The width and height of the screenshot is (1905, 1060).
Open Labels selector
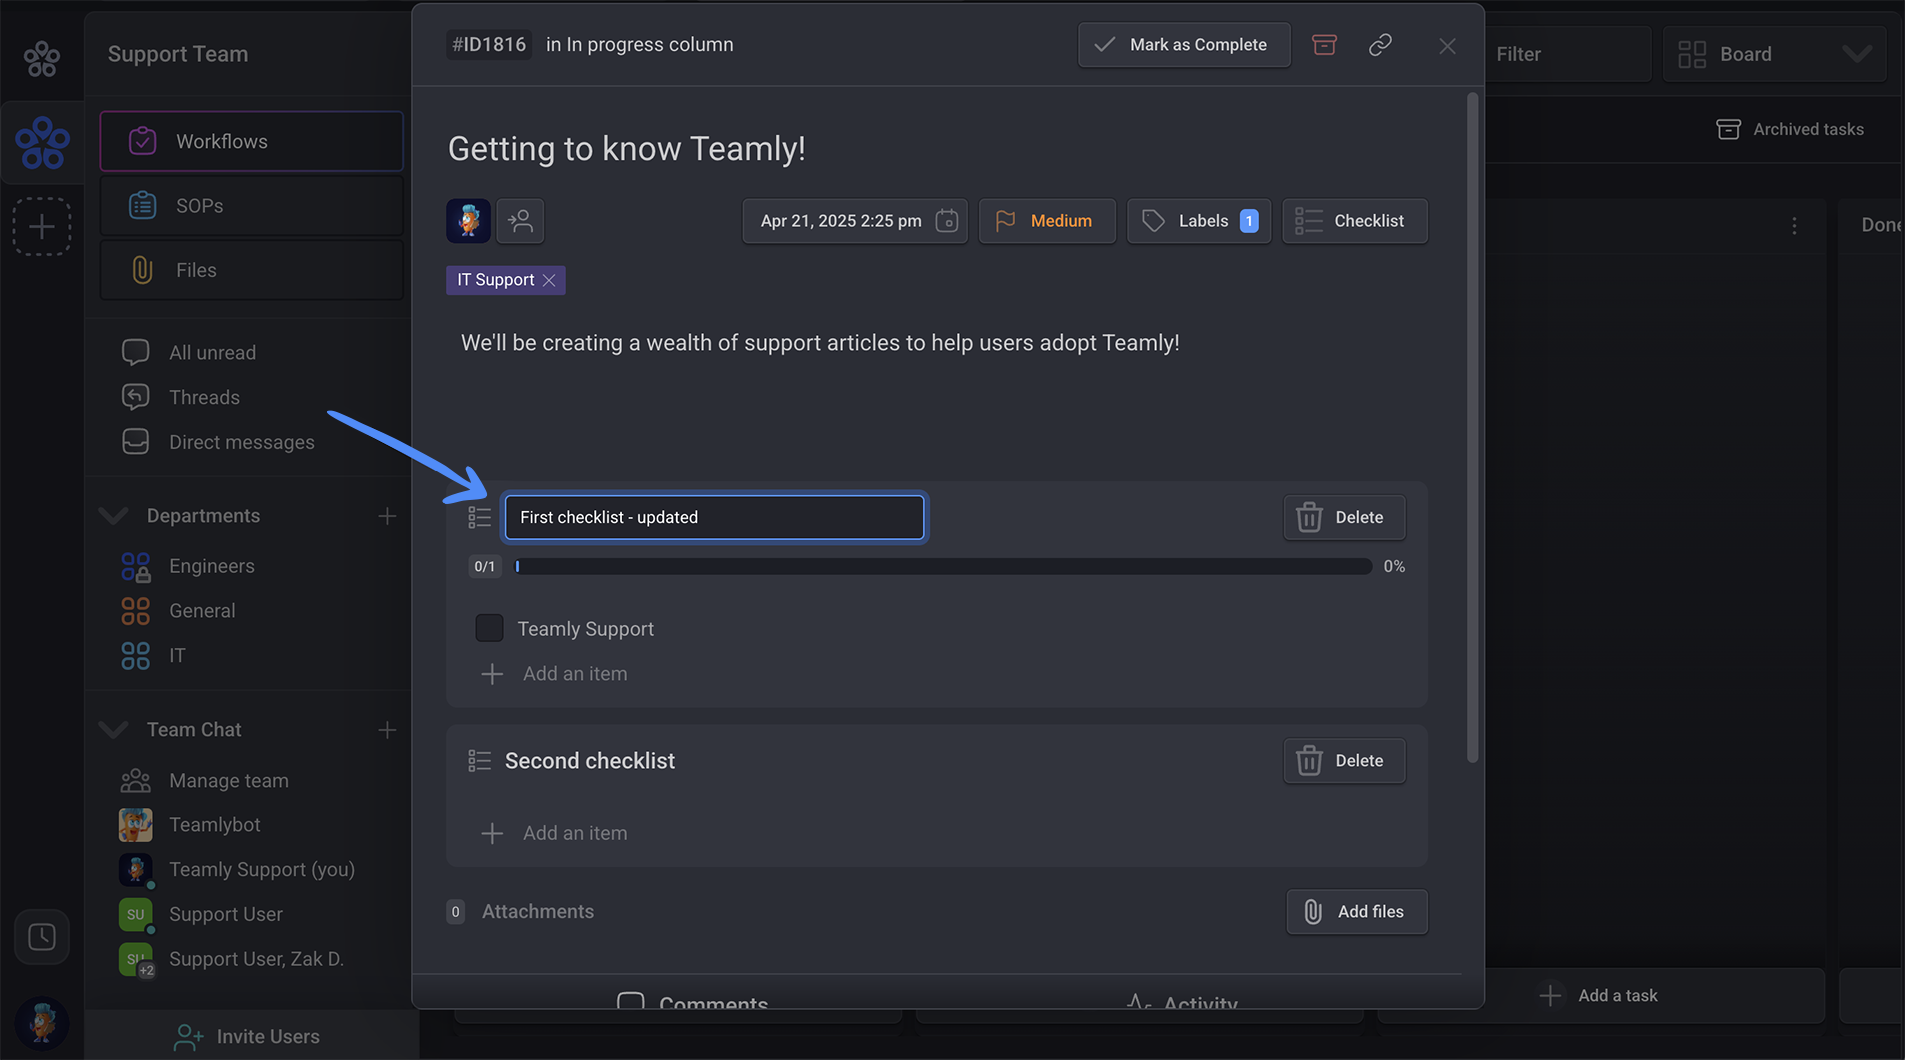(1199, 221)
